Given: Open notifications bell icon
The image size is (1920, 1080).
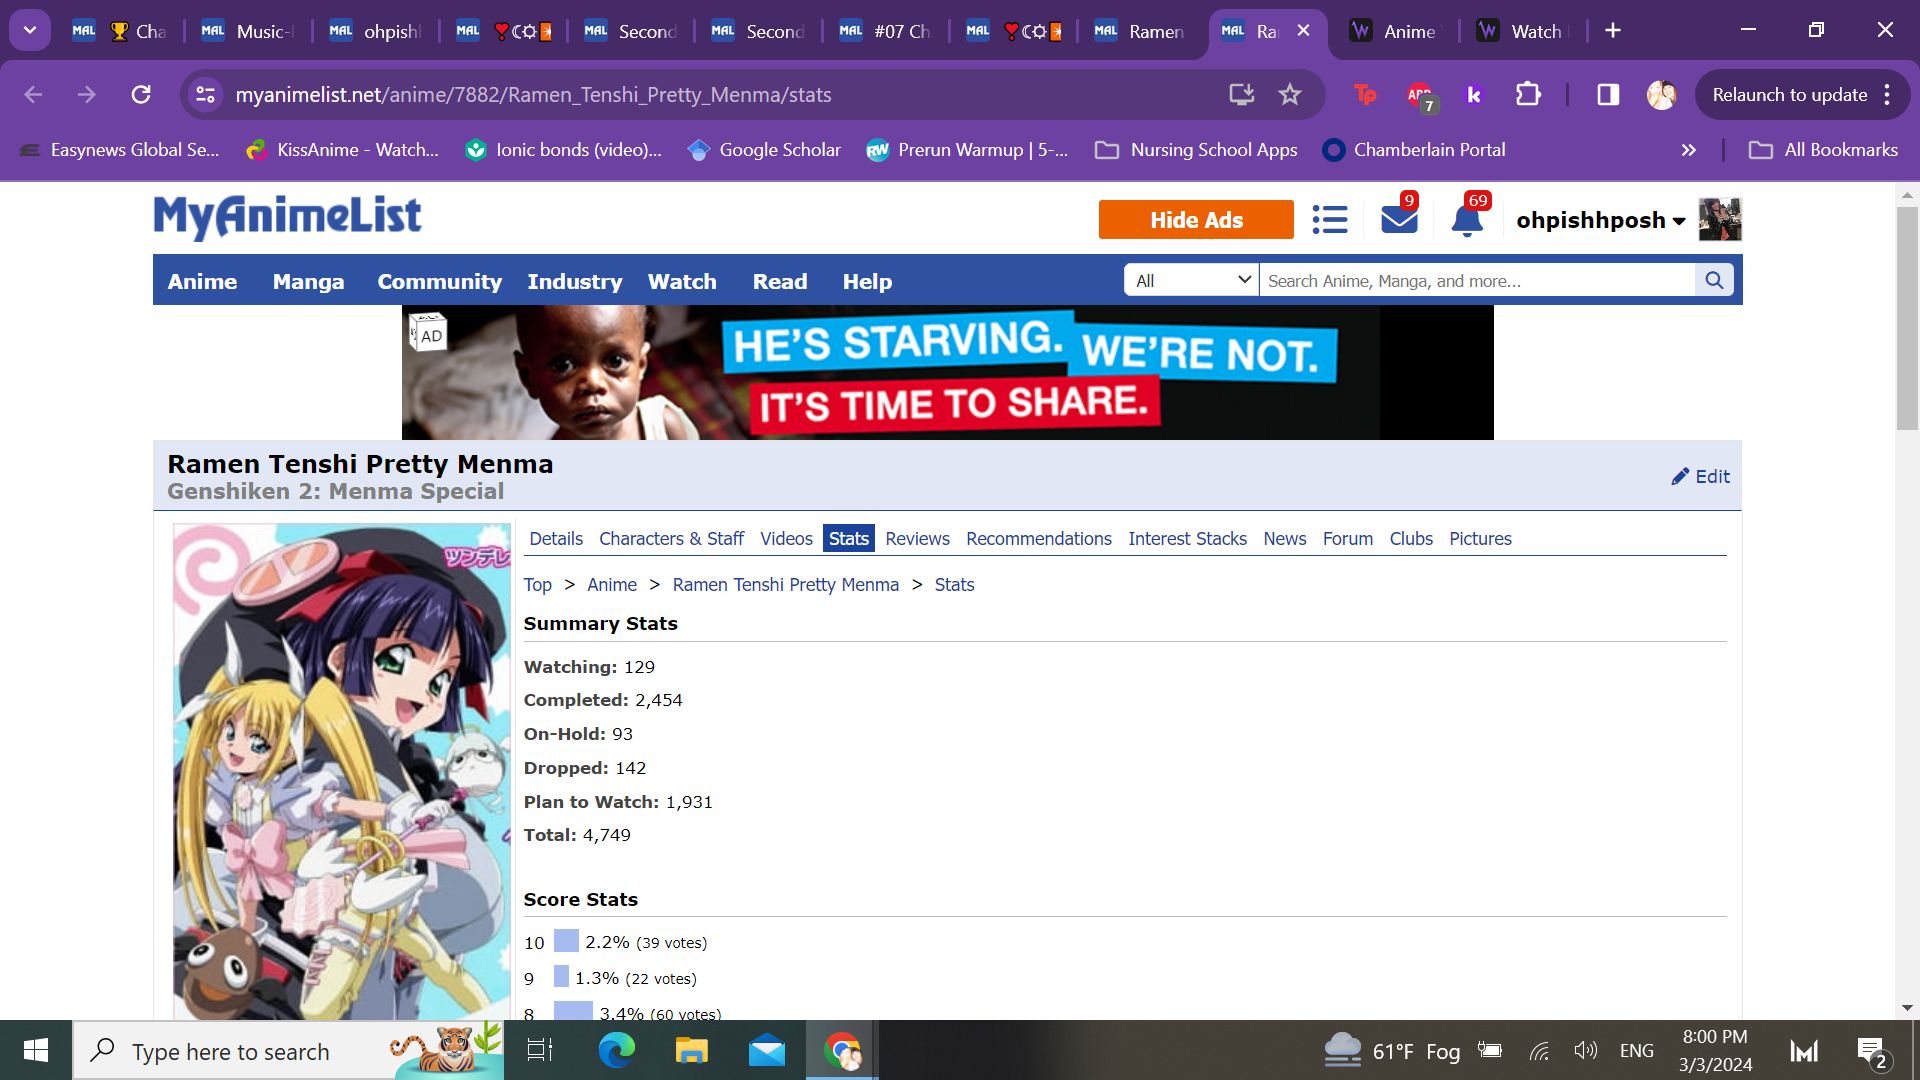Looking at the screenshot, I should point(1466,219).
